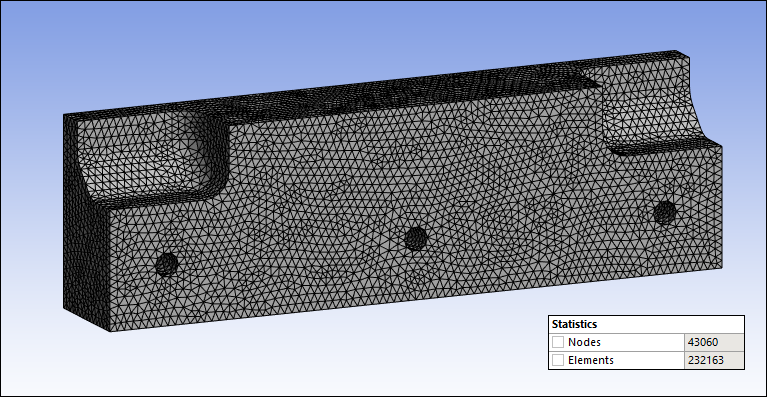Select the Elements value field 232163
The height and width of the screenshot is (397, 767).
pos(714,360)
